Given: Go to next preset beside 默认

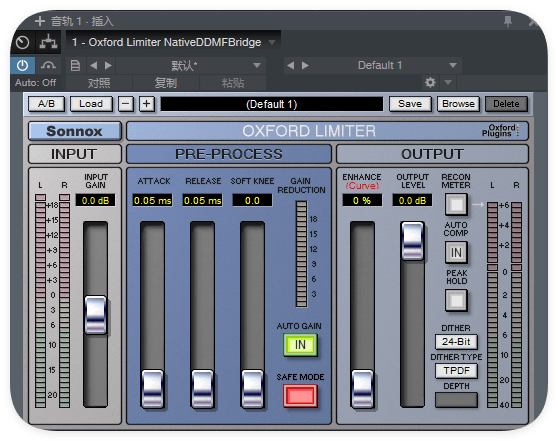Looking at the screenshot, I should click(x=109, y=65).
